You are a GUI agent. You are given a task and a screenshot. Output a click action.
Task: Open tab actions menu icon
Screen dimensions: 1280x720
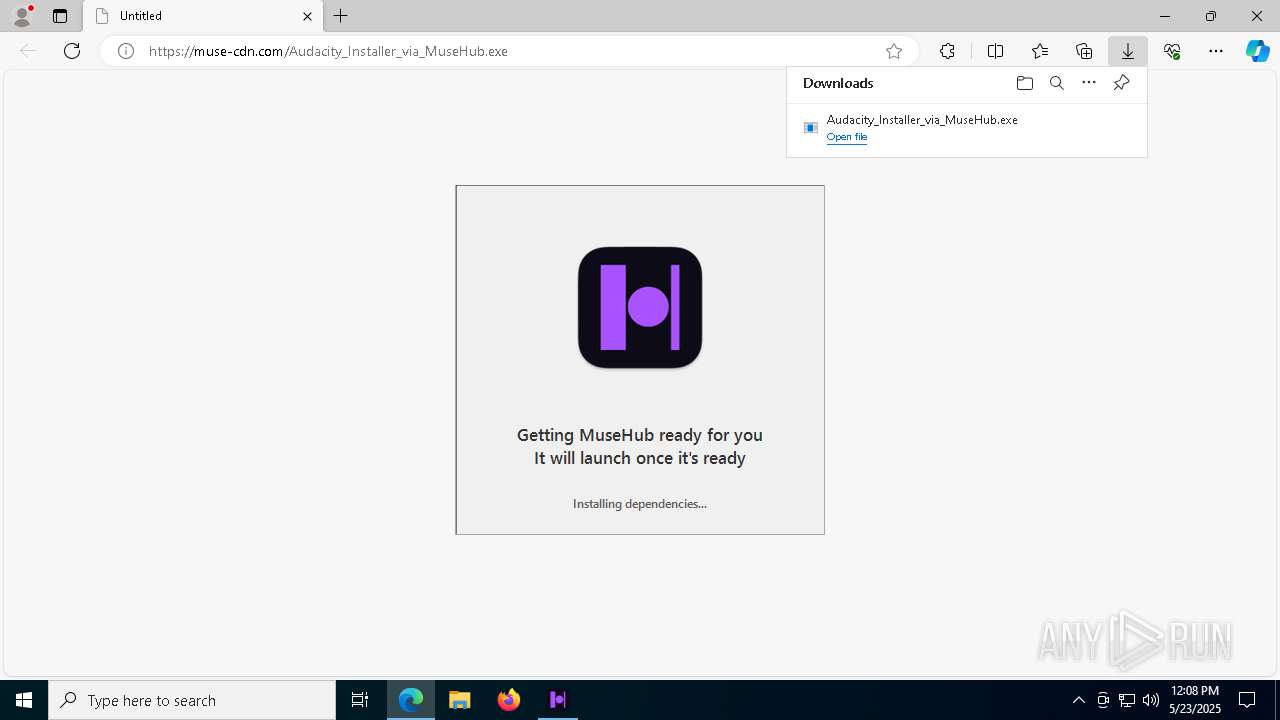coord(60,16)
